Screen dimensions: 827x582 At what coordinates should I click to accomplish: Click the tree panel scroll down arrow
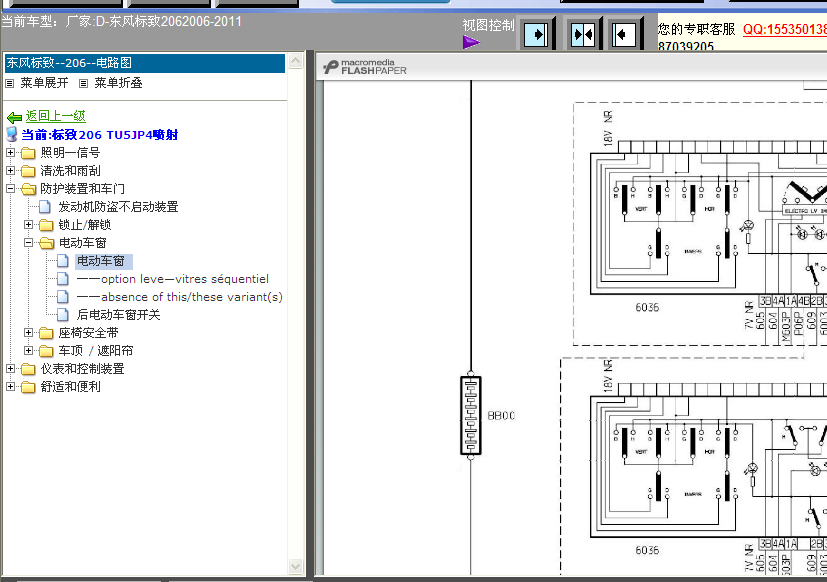coord(295,567)
